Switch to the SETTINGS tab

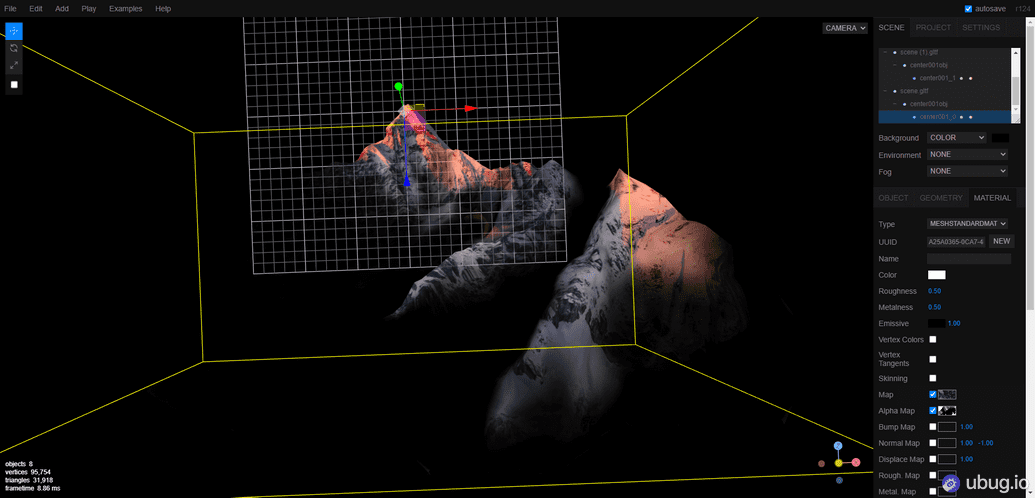pyautogui.click(x=981, y=28)
